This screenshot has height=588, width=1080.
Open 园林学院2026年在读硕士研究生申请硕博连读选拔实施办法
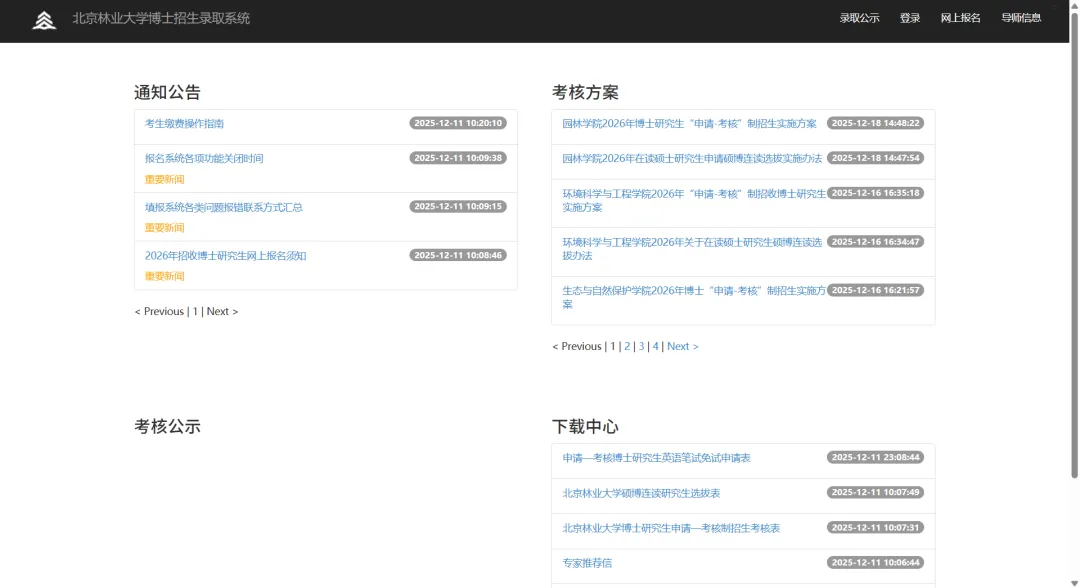pyautogui.click(x=692, y=158)
